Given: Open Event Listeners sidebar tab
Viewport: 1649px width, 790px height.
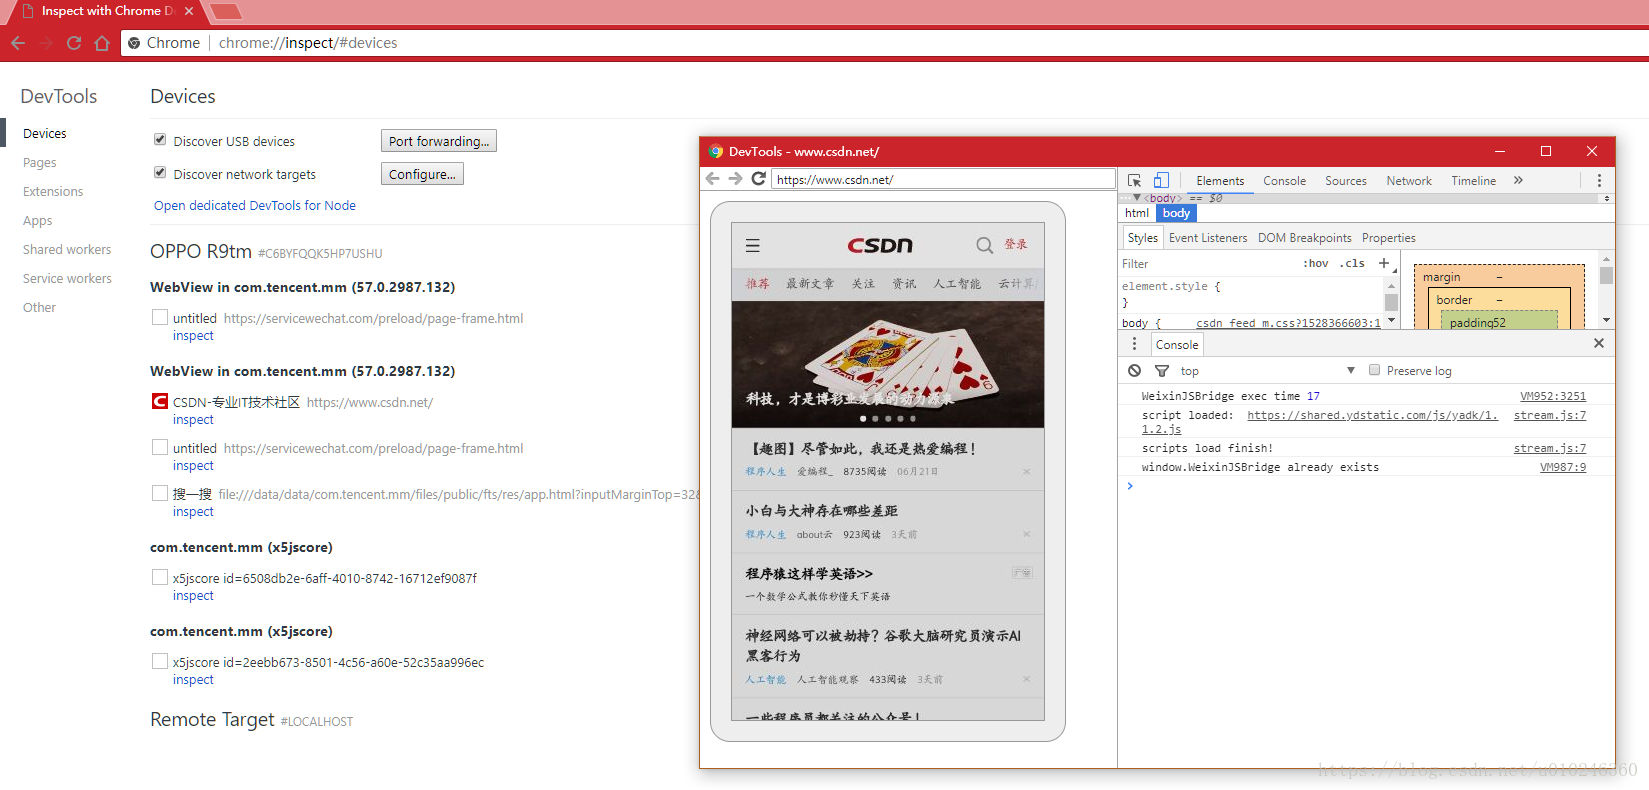Looking at the screenshot, I should pos(1208,238).
